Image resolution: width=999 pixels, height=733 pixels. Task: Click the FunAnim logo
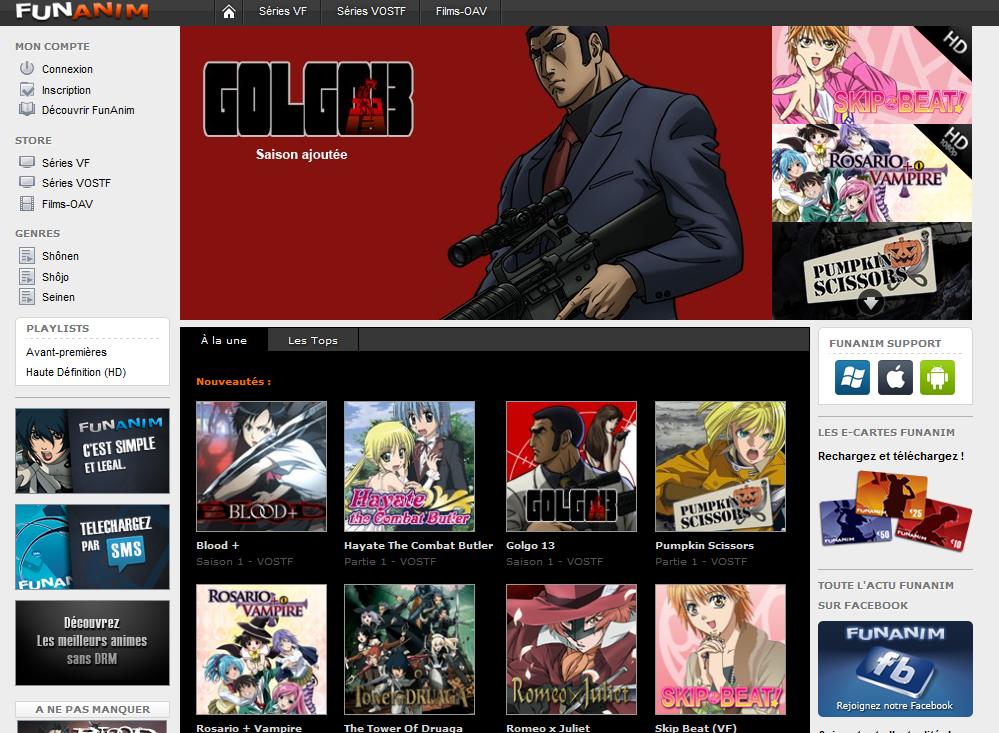82,11
